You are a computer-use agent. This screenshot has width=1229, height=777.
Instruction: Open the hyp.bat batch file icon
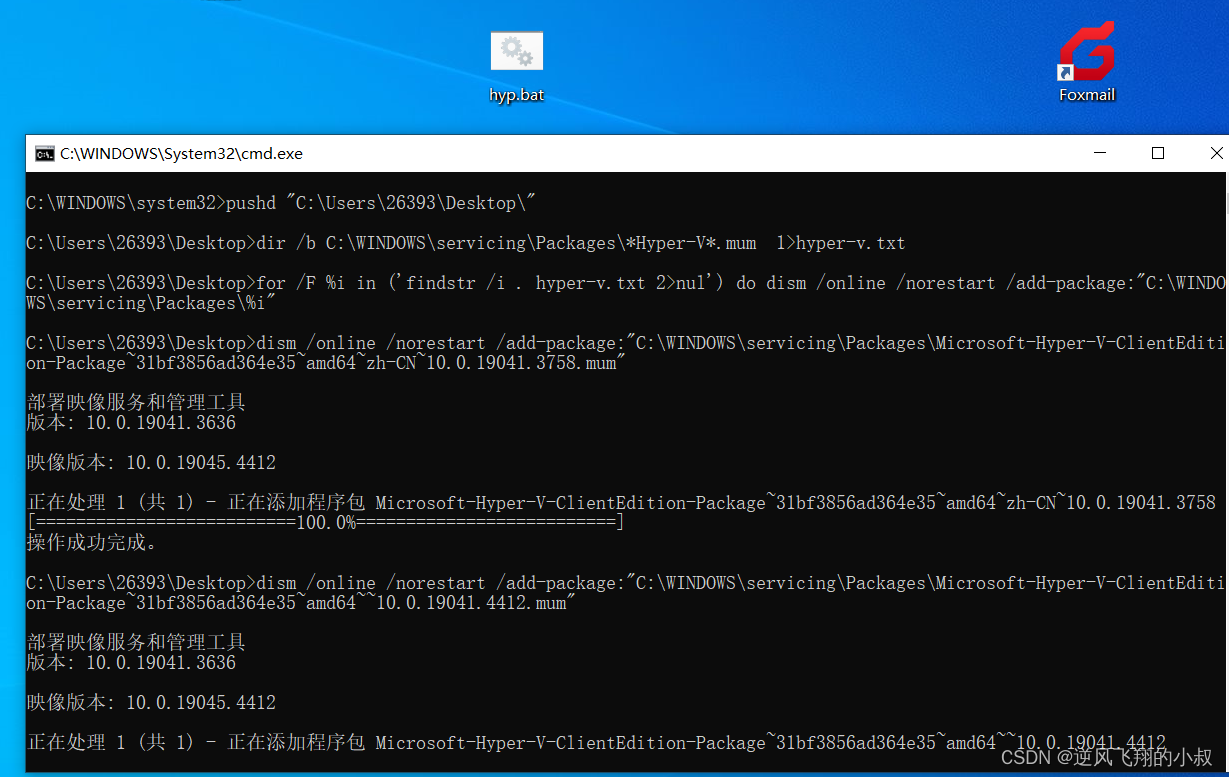(517, 52)
